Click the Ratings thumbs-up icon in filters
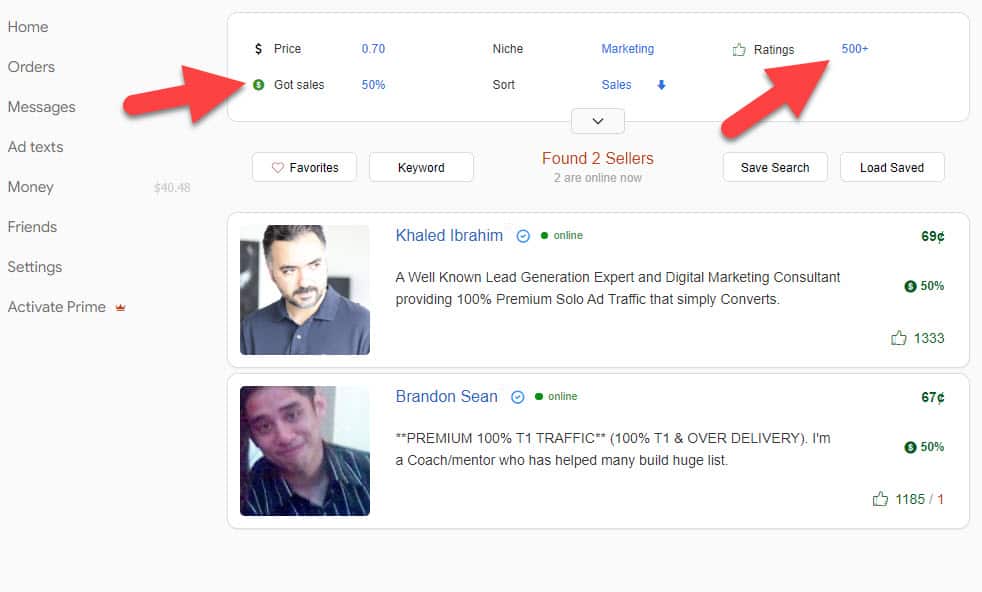 pyautogui.click(x=739, y=49)
